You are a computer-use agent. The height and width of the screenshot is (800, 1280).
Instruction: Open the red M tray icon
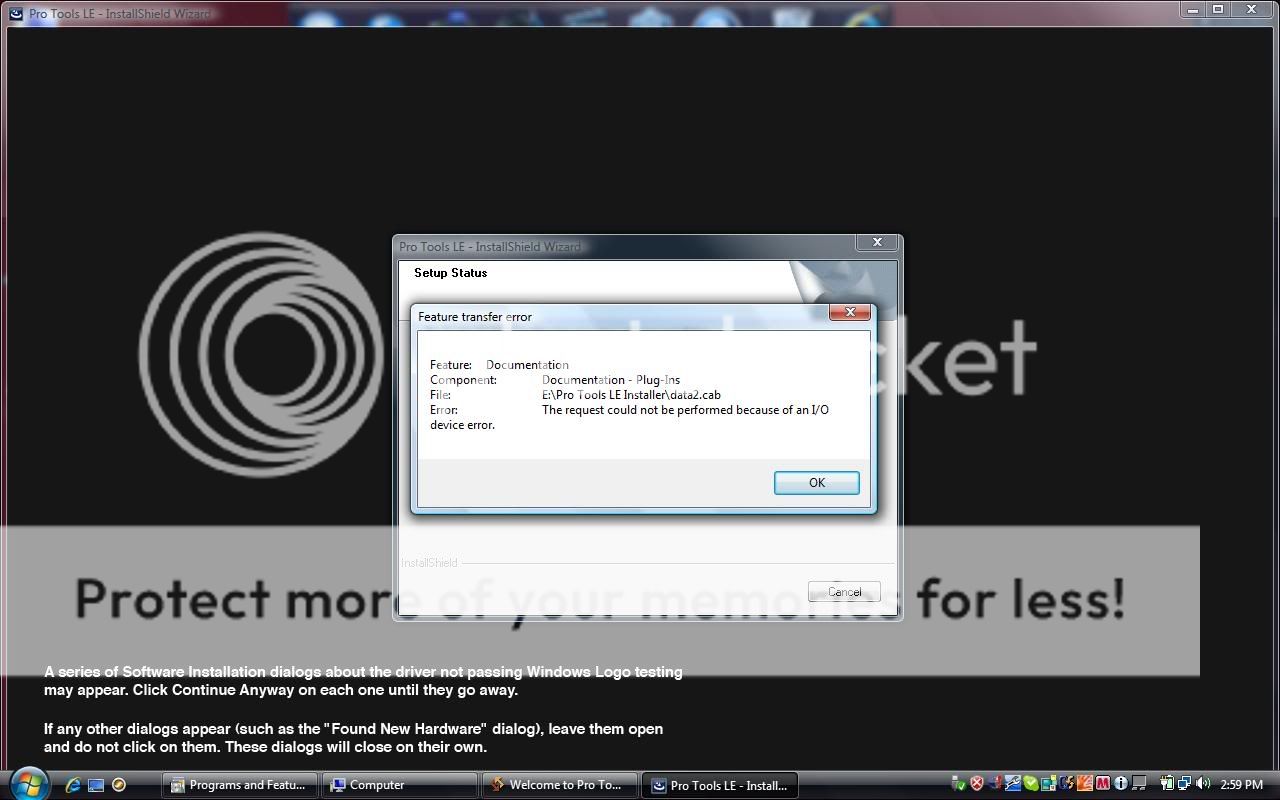tap(1103, 784)
